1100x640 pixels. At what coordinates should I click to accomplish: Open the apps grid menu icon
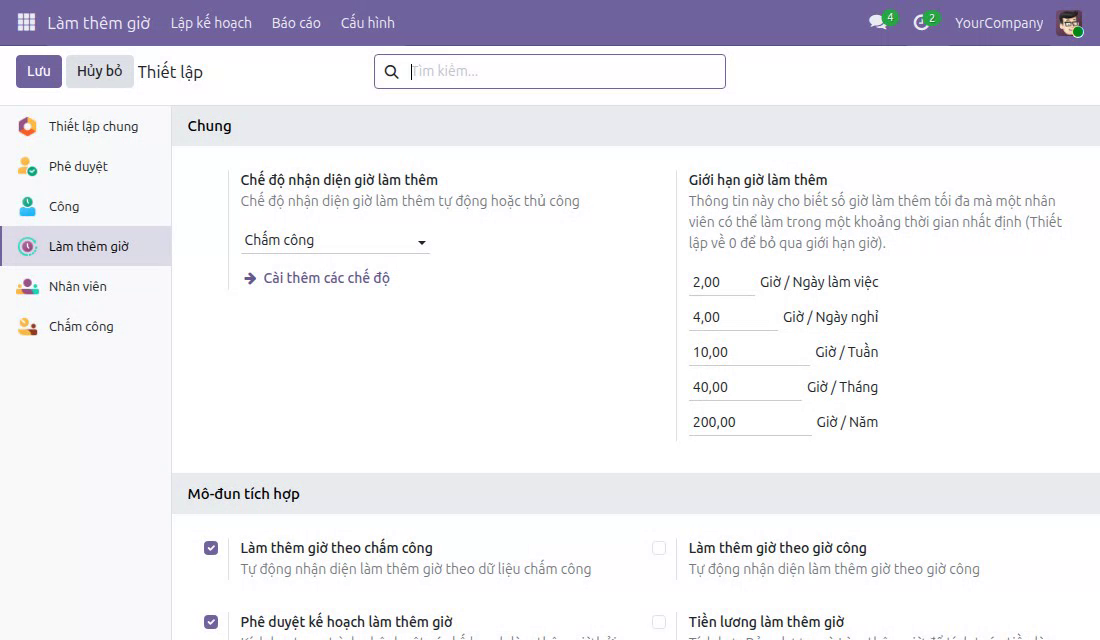(26, 22)
